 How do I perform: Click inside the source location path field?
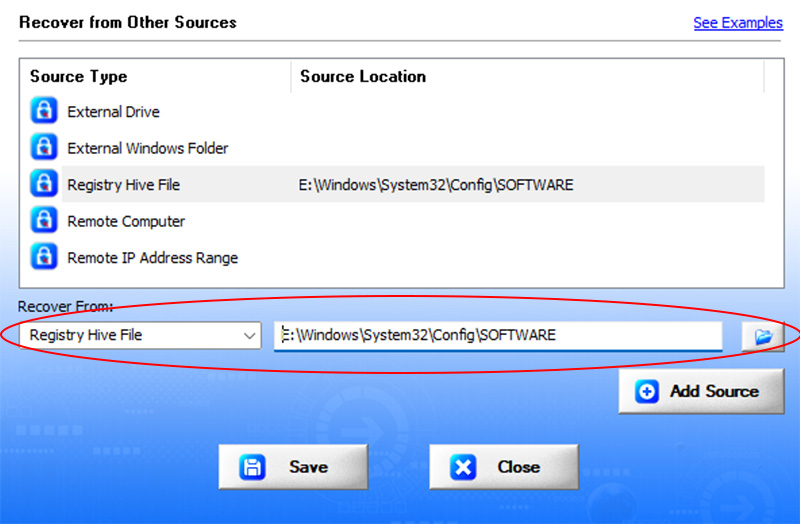pos(498,335)
